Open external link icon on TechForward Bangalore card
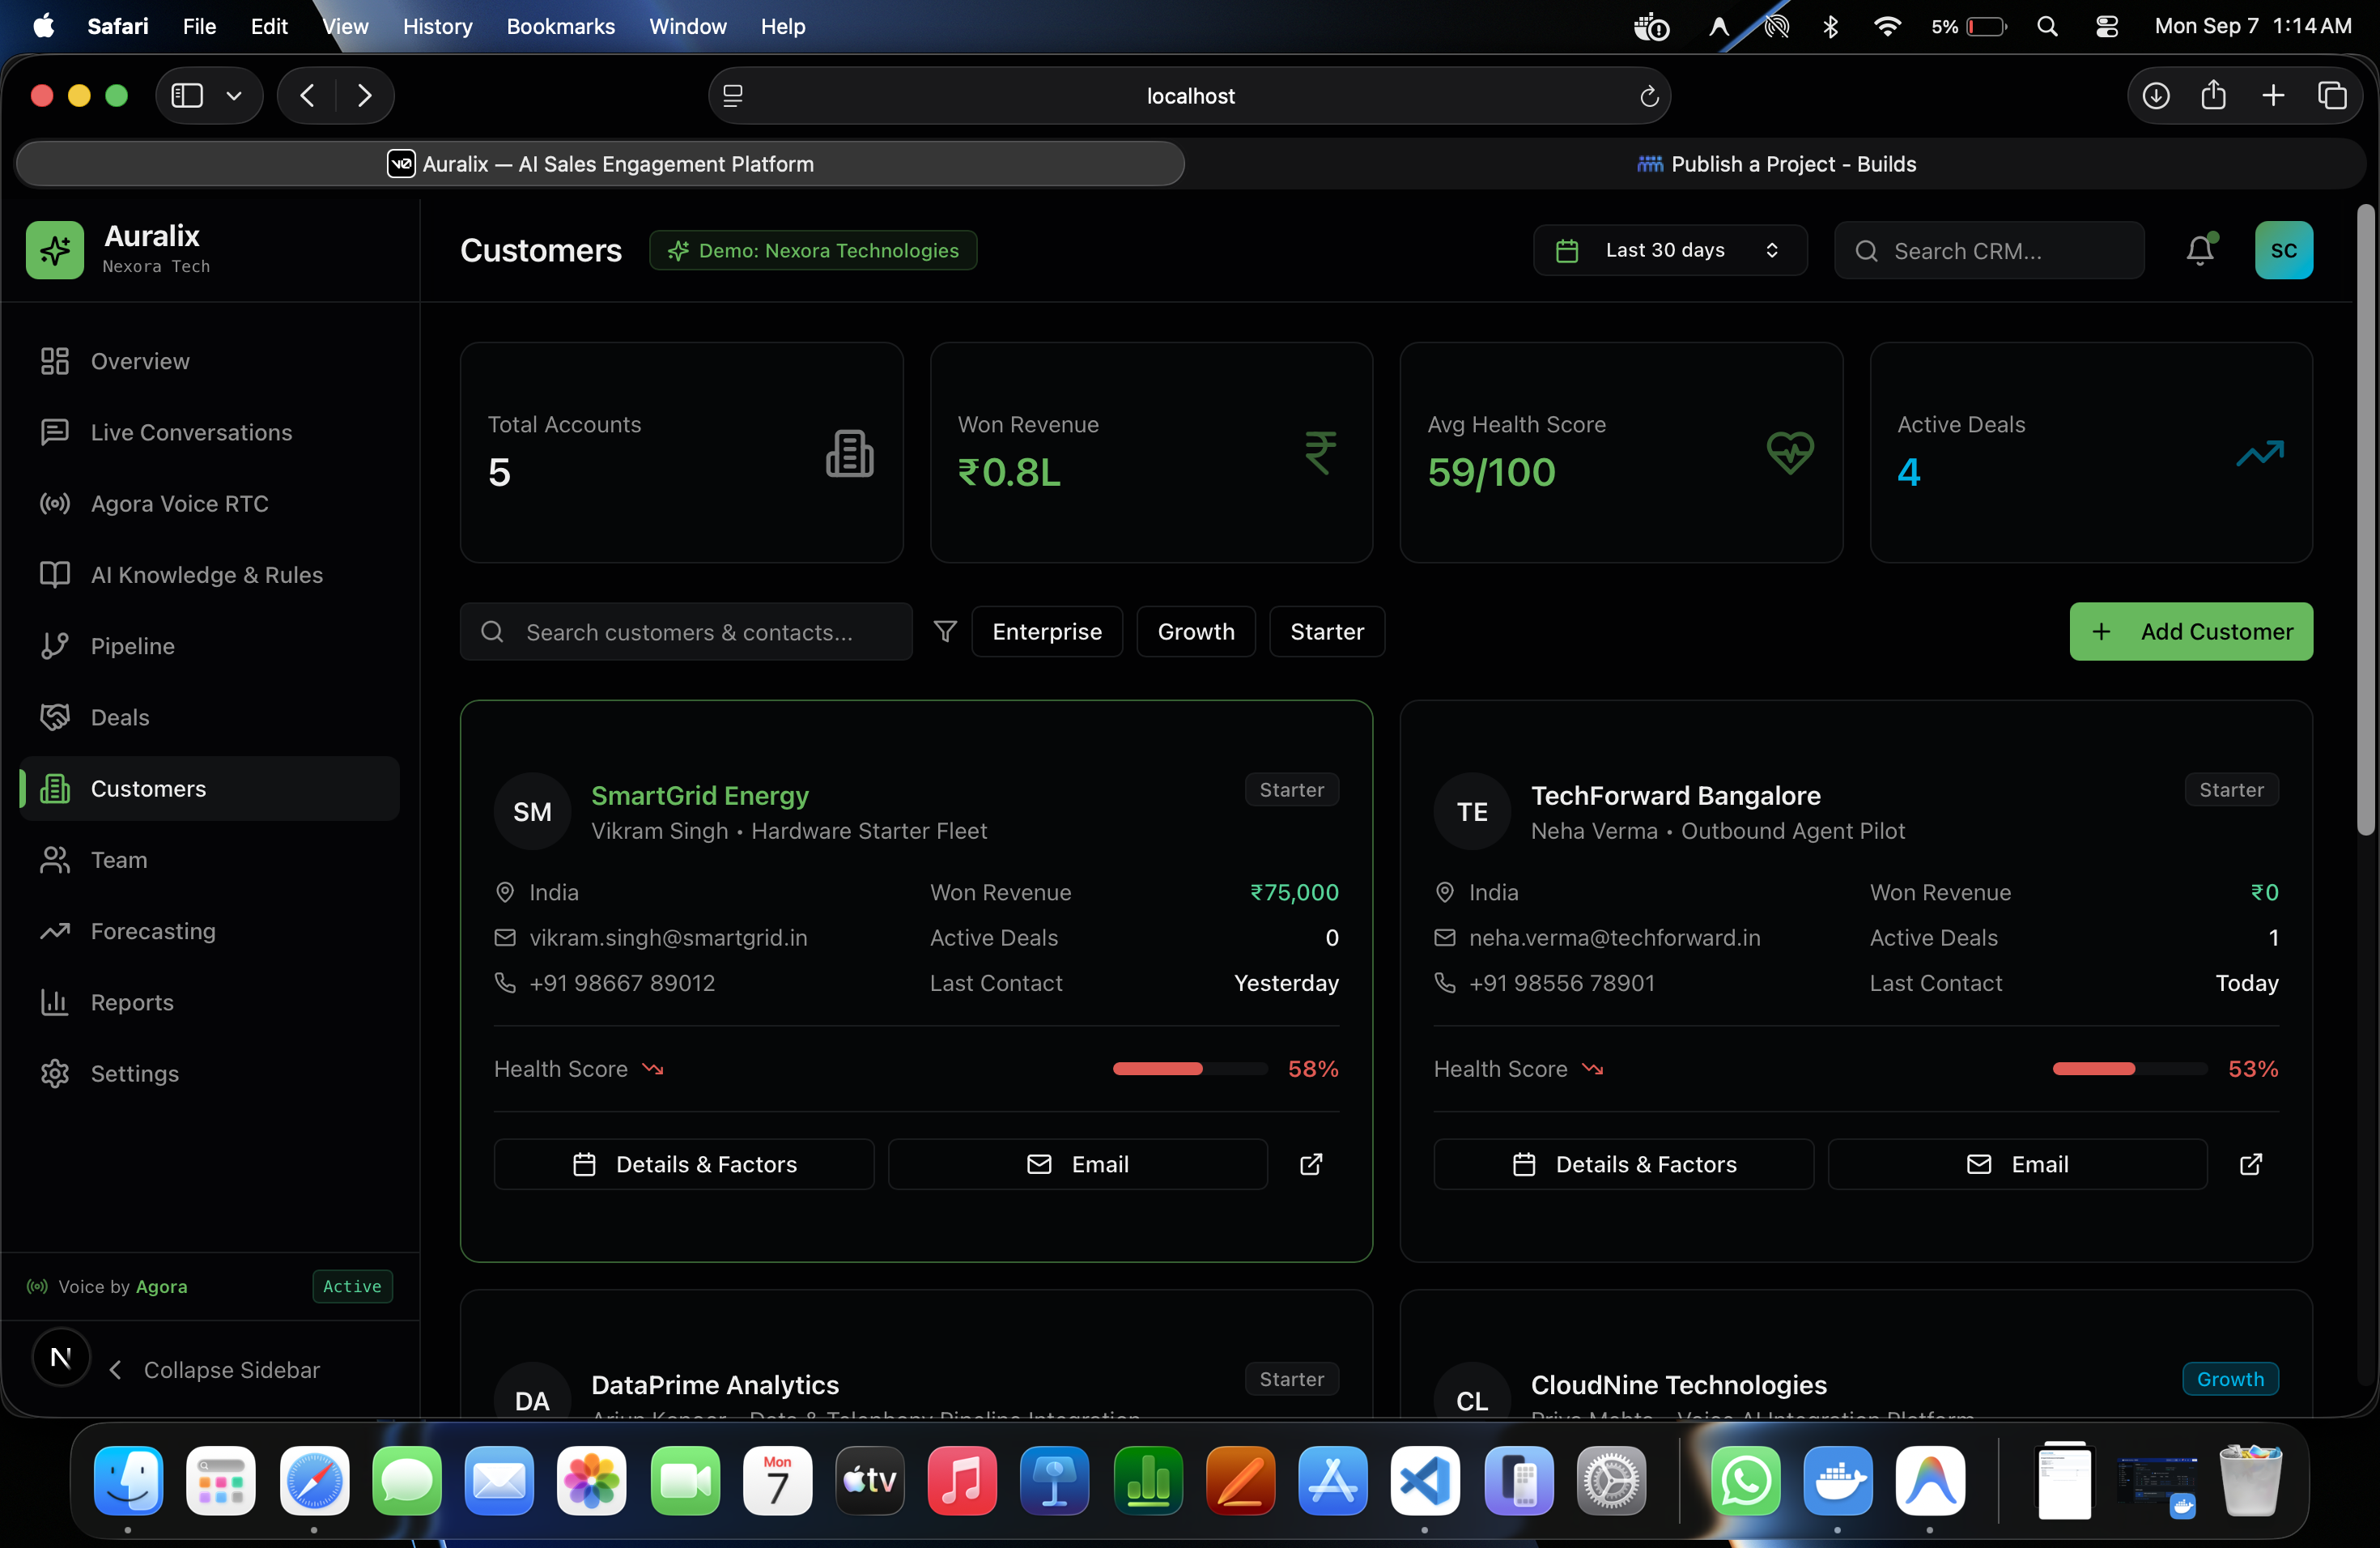 pyautogui.click(x=2251, y=1164)
